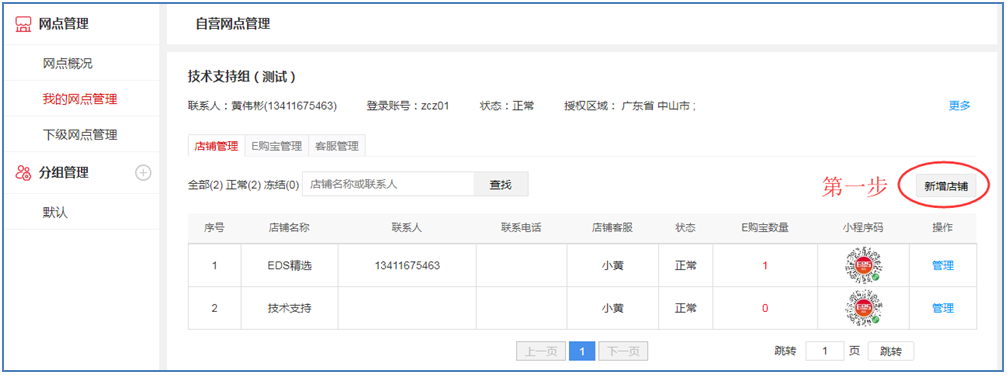Click E购宝数量 value 1 for EDS精选
Viewport: 1007px width, 376px height.
[765, 265]
